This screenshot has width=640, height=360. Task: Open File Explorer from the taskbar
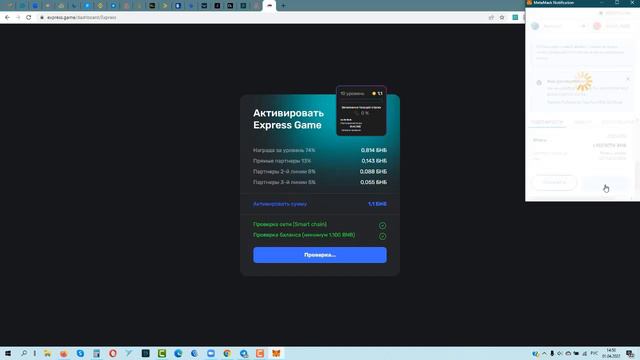coord(47,353)
